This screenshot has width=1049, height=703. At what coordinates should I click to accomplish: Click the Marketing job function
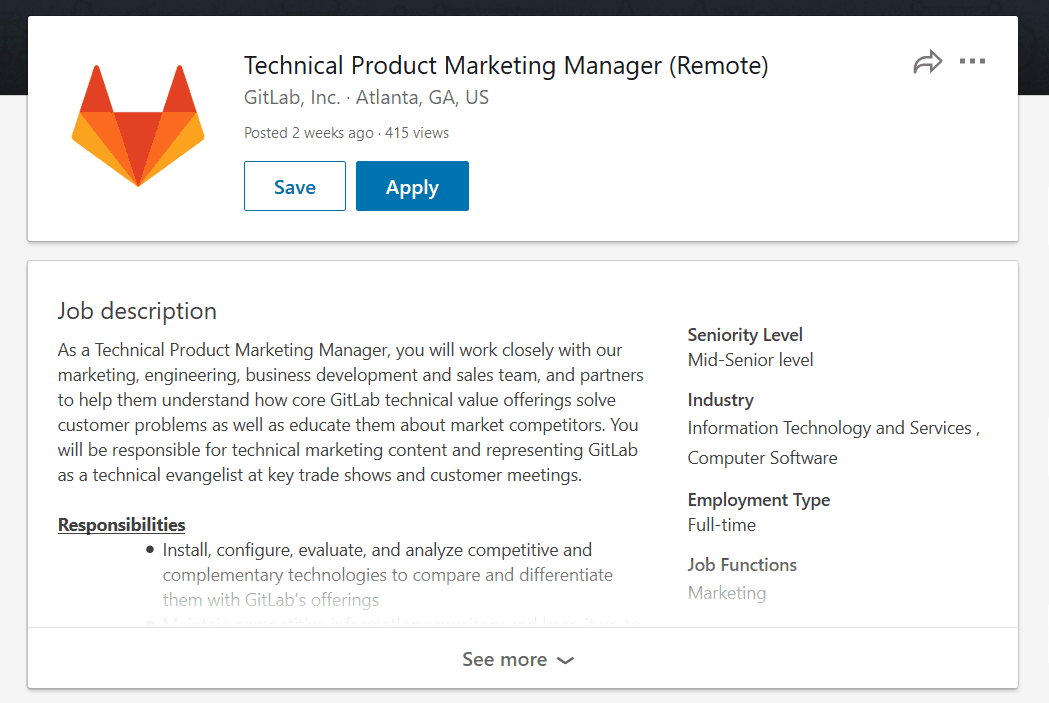(727, 593)
